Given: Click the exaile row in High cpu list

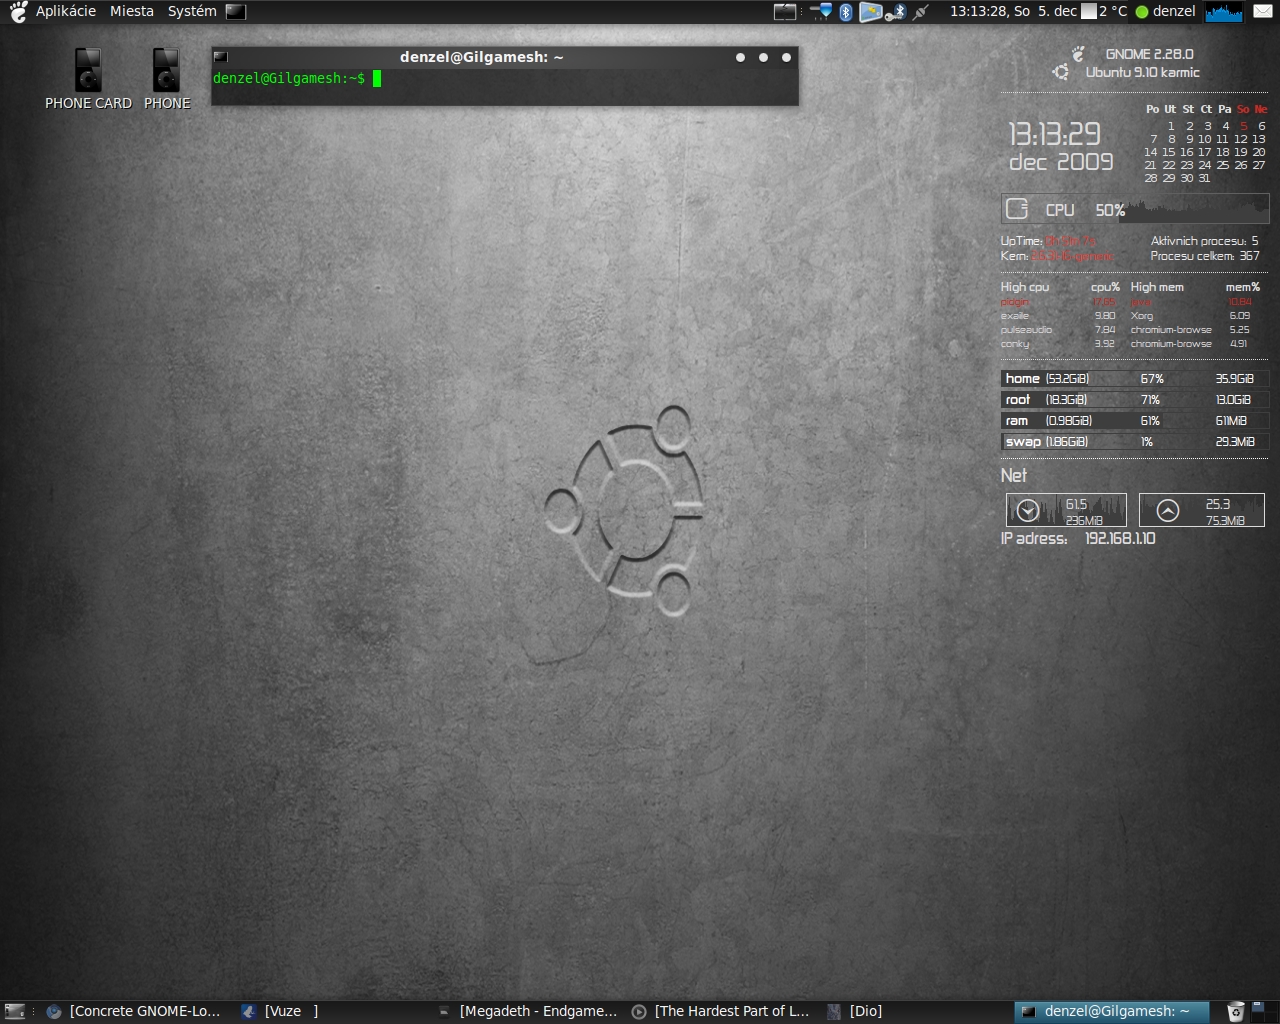Looking at the screenshot, I should click(1058, 315).
